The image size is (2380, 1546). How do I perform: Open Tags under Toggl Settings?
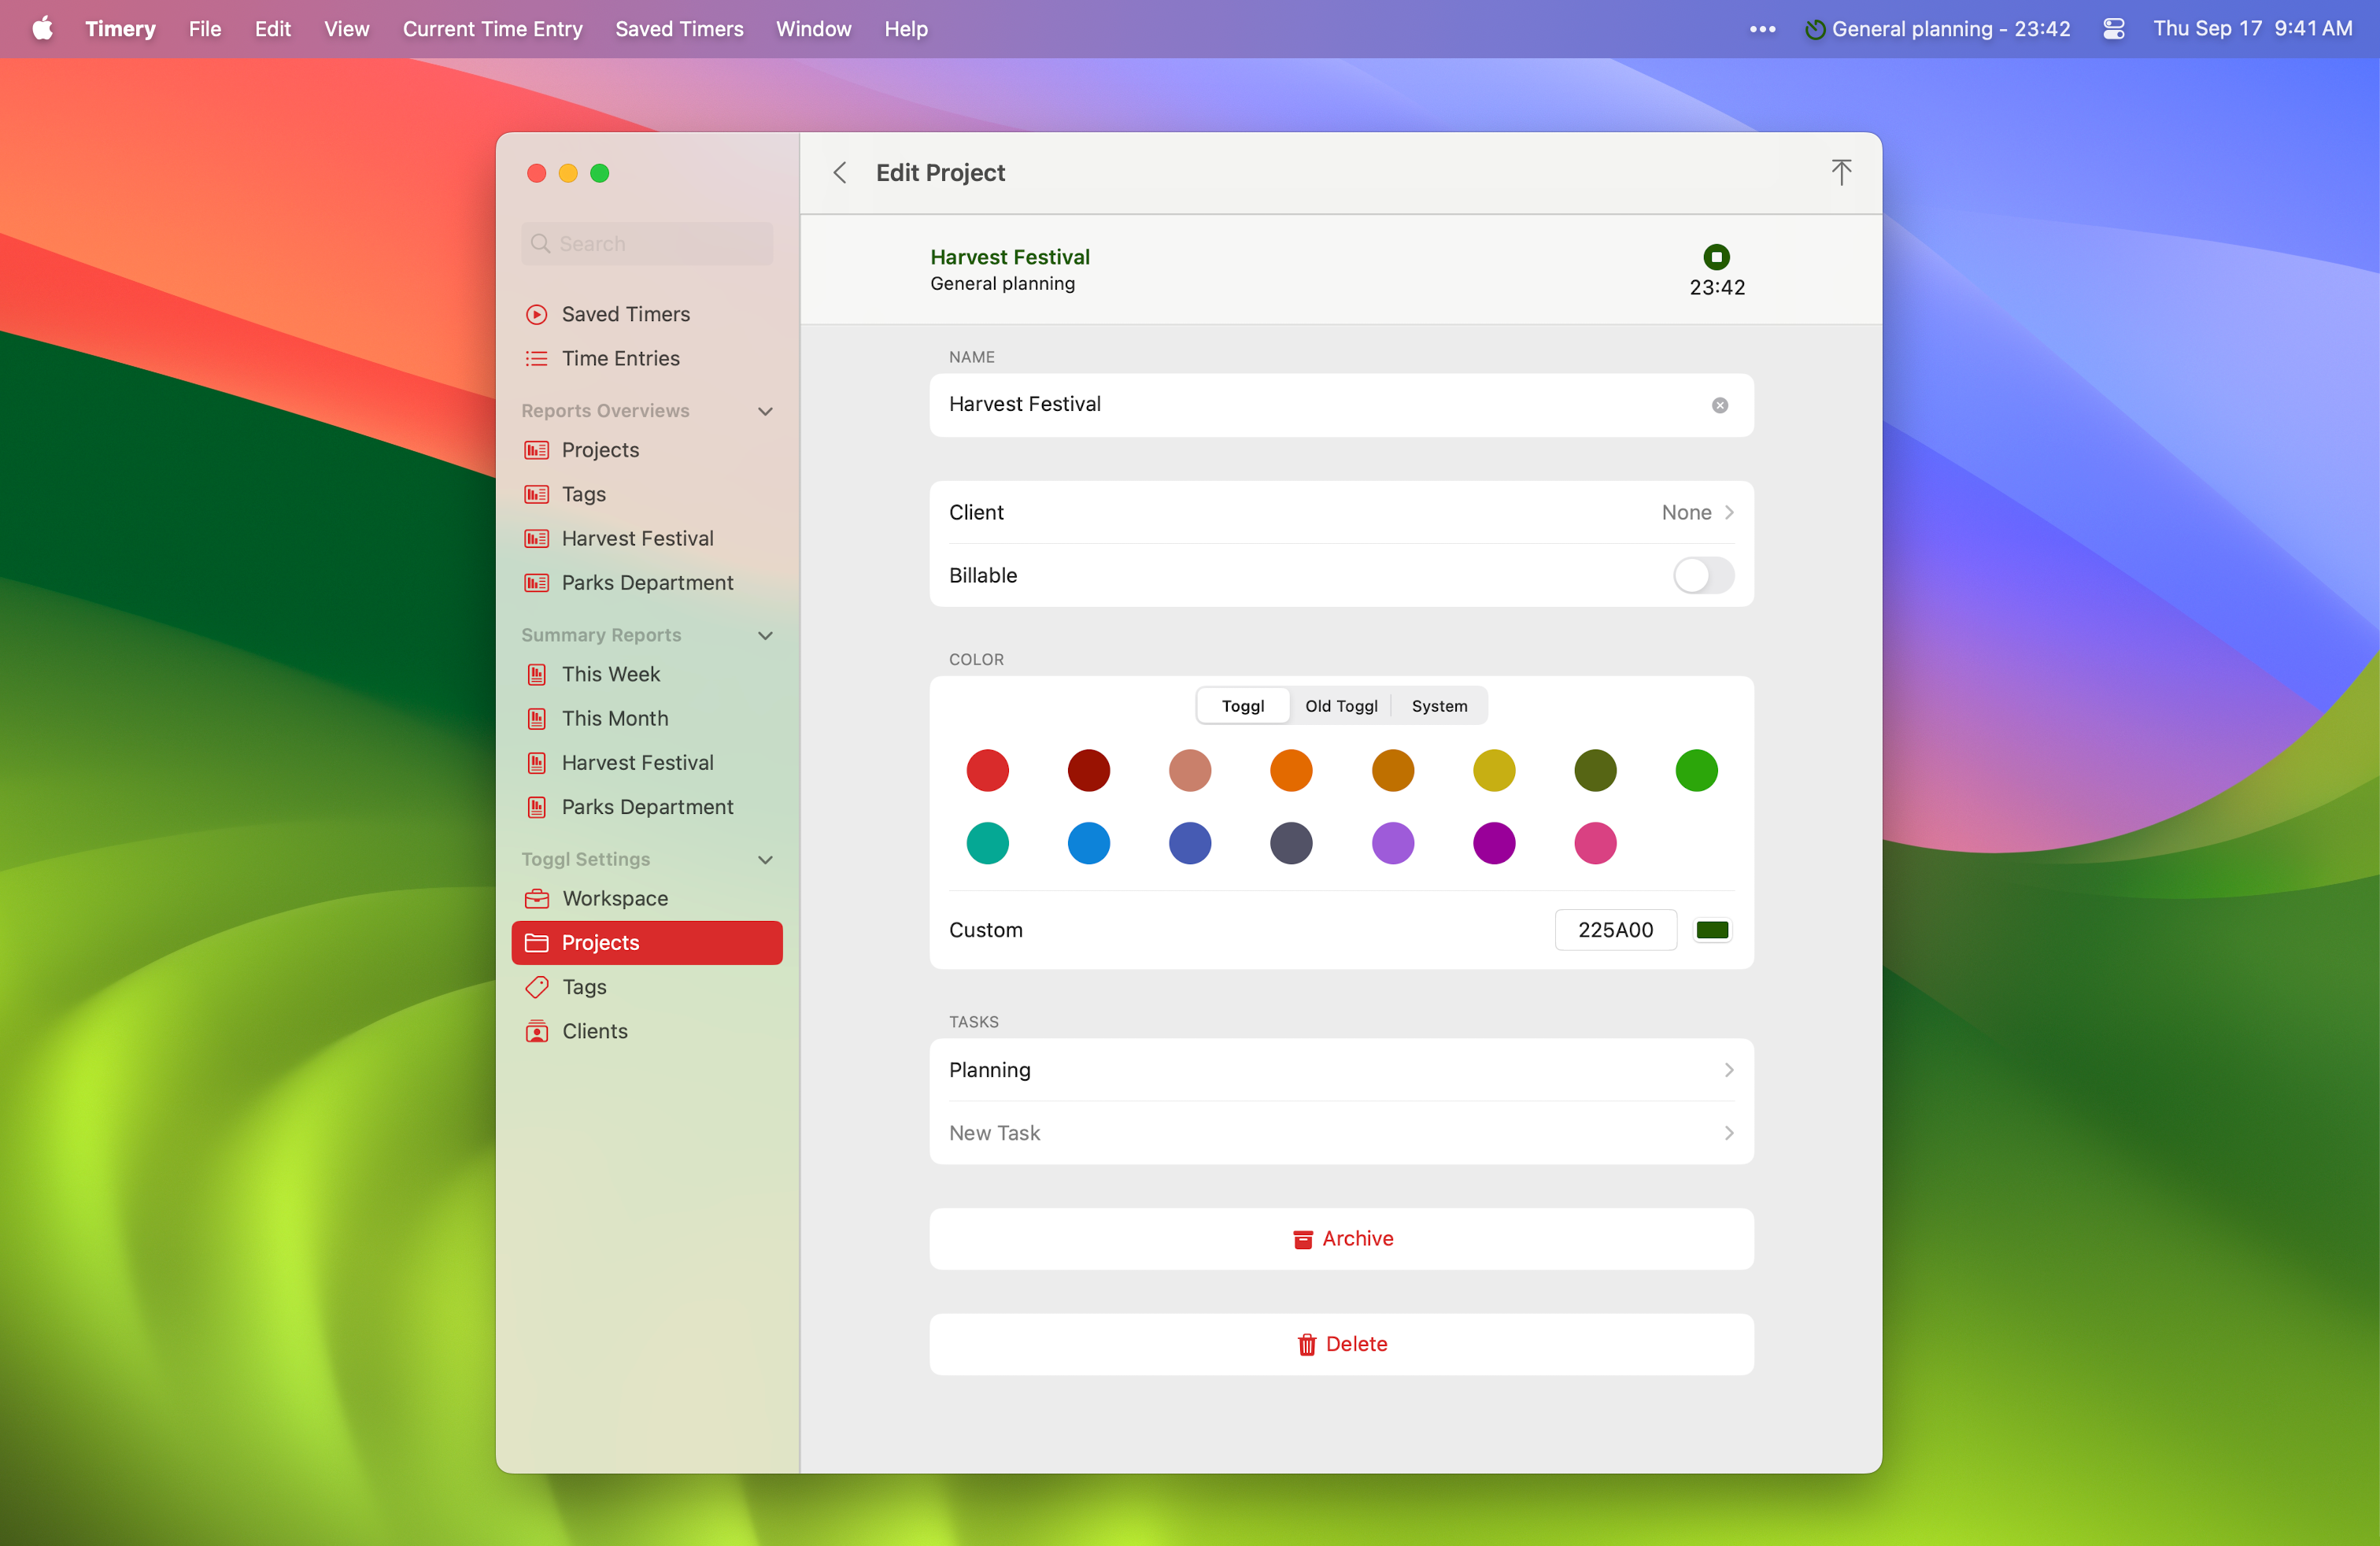click(x=646, y=986)
